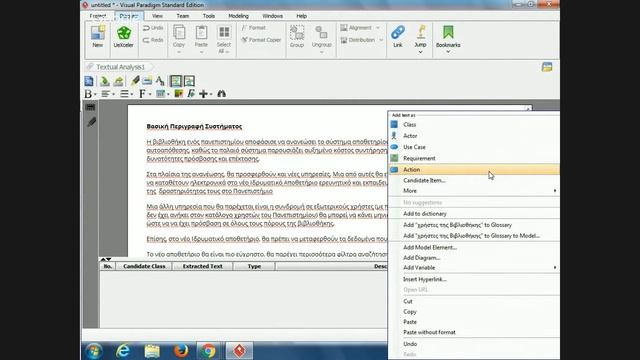640x360 pixels.
Task: Click the green Bookmarks icon
Action: pyautogui.click(x=448, y=32)
